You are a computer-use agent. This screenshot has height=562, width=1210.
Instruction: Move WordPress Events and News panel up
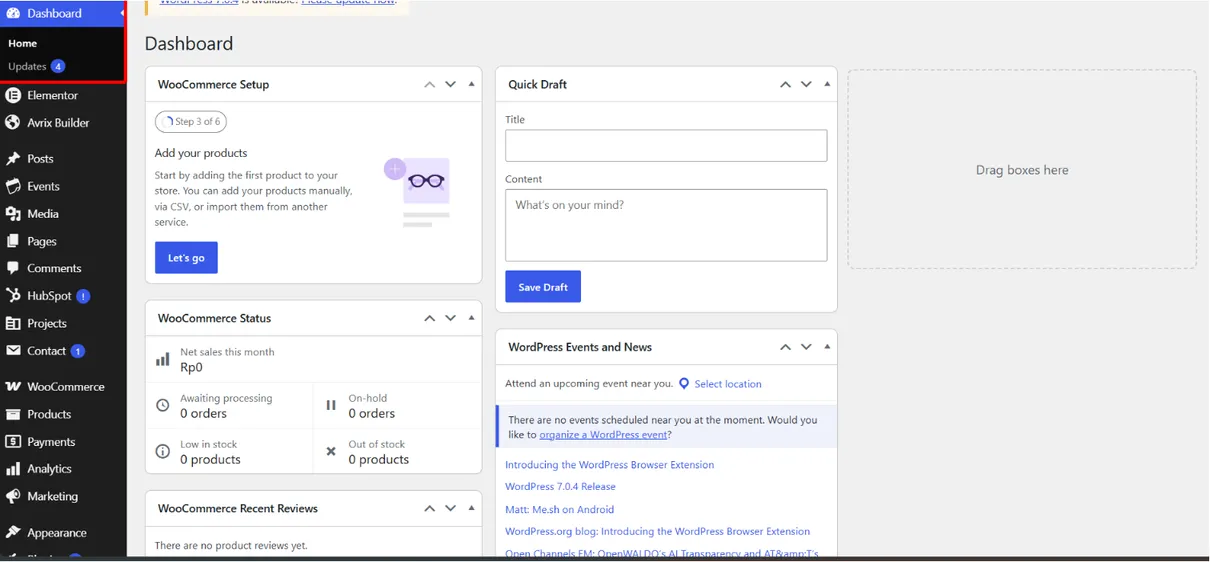786,347
